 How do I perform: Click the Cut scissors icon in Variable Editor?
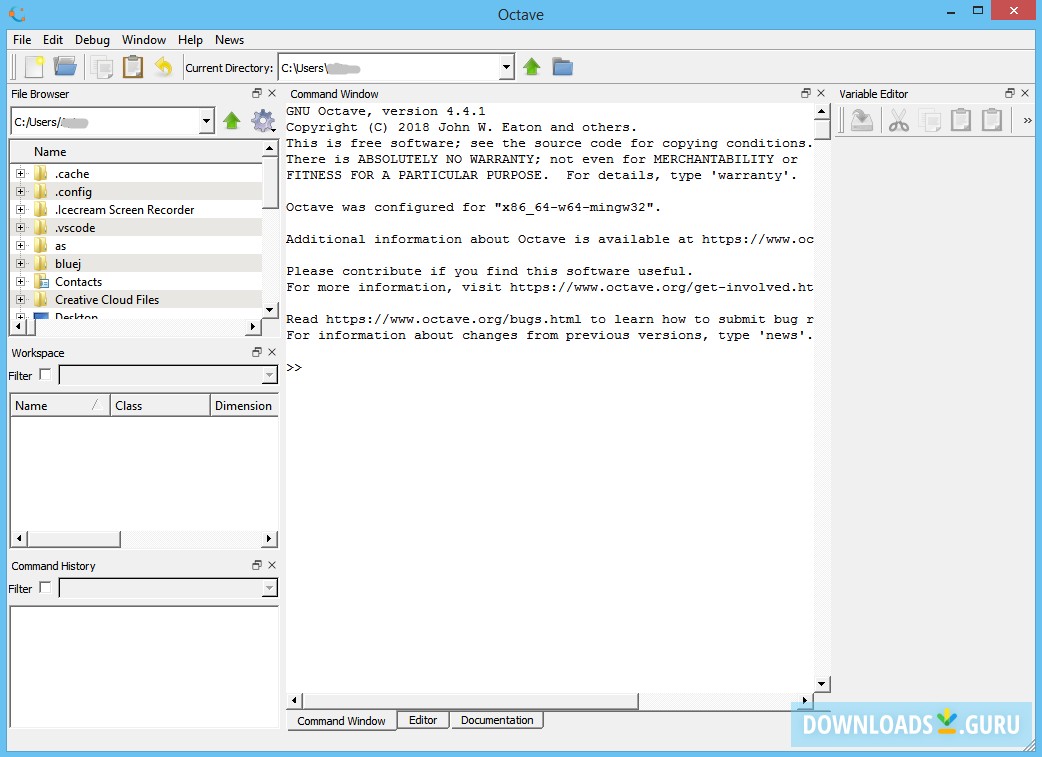click(x=899, y=121)
